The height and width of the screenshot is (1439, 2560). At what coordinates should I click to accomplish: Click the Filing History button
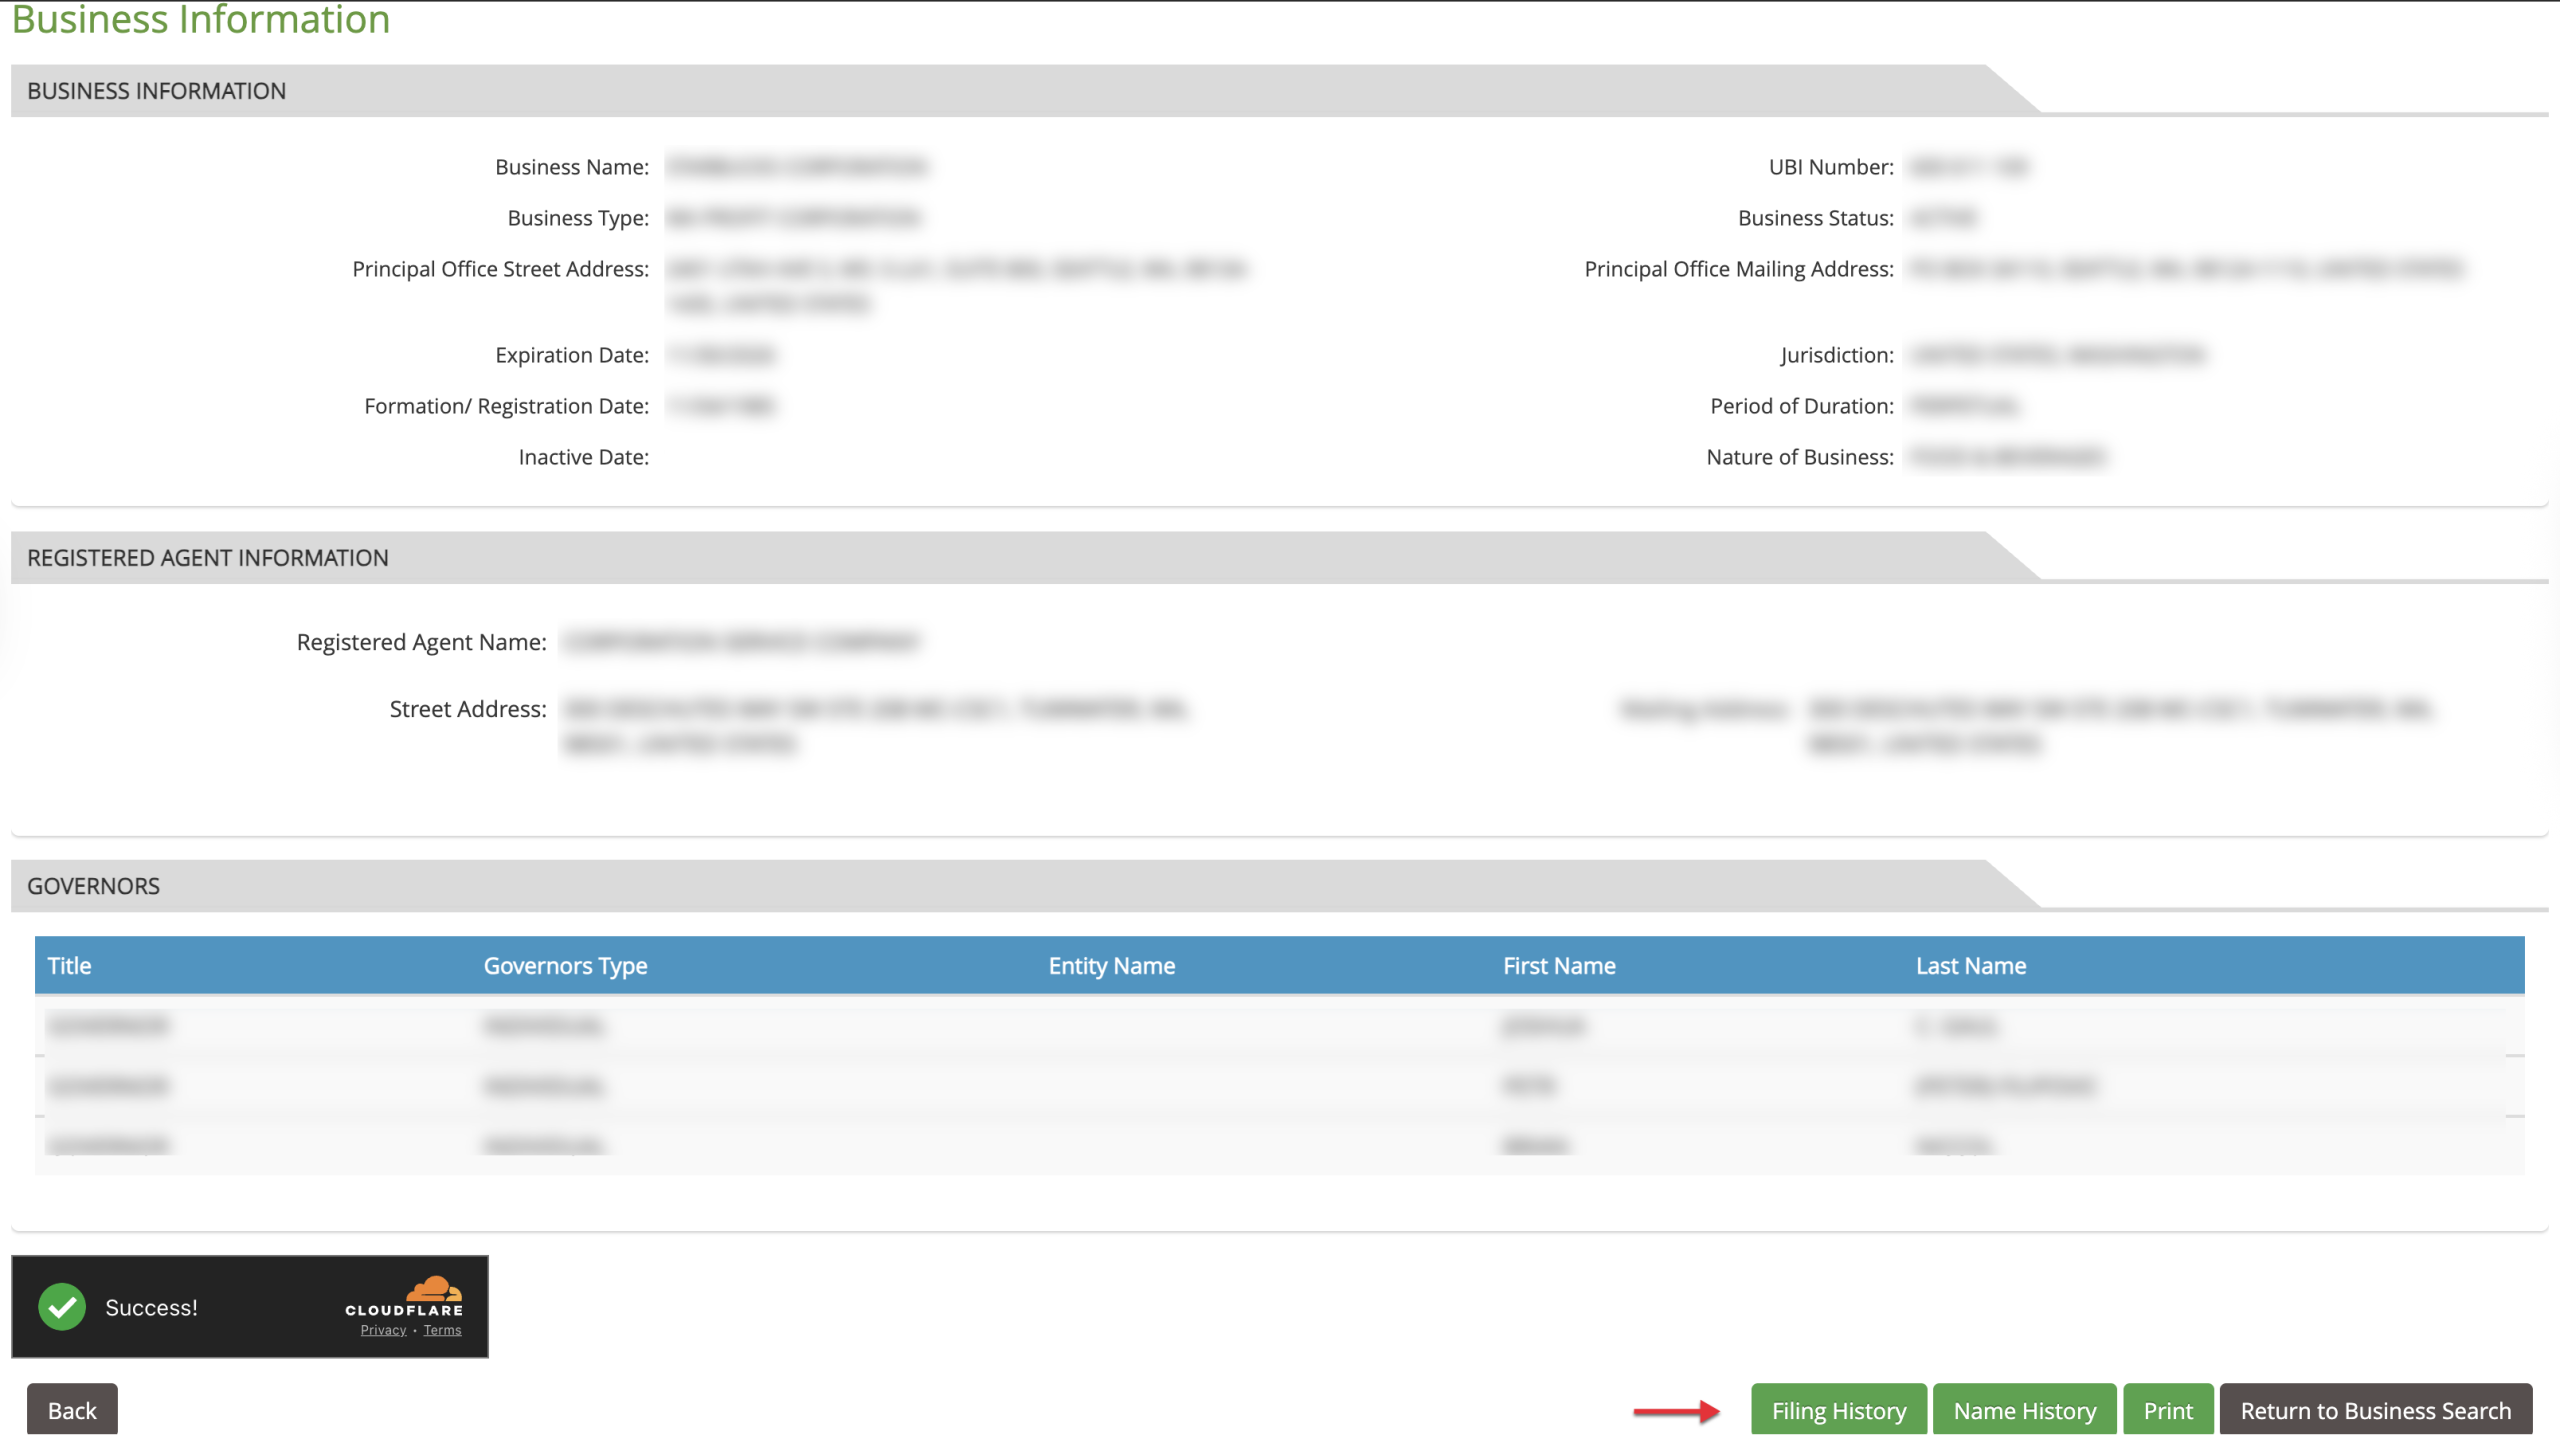[1838, 1410]
